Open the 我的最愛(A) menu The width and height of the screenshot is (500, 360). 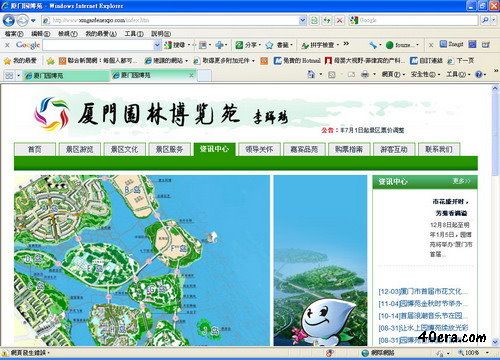click(x=101, y=34)
